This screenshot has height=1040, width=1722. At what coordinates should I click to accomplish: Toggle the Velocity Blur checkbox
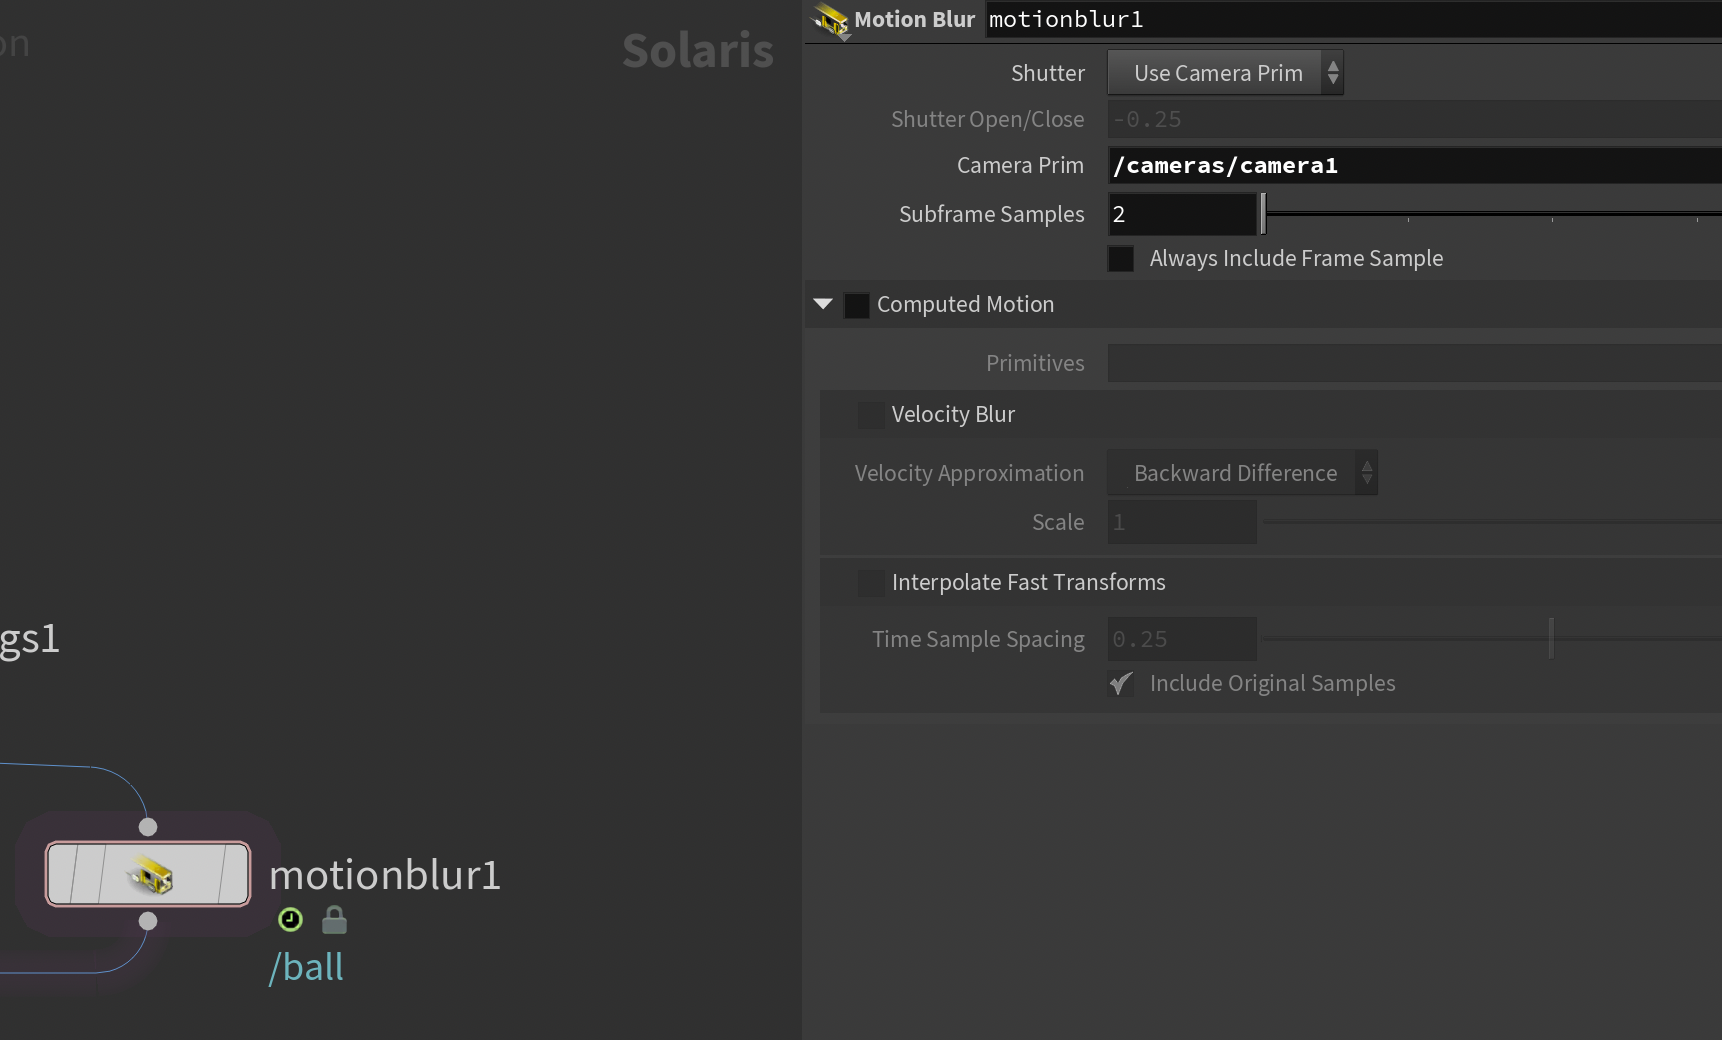871,415
